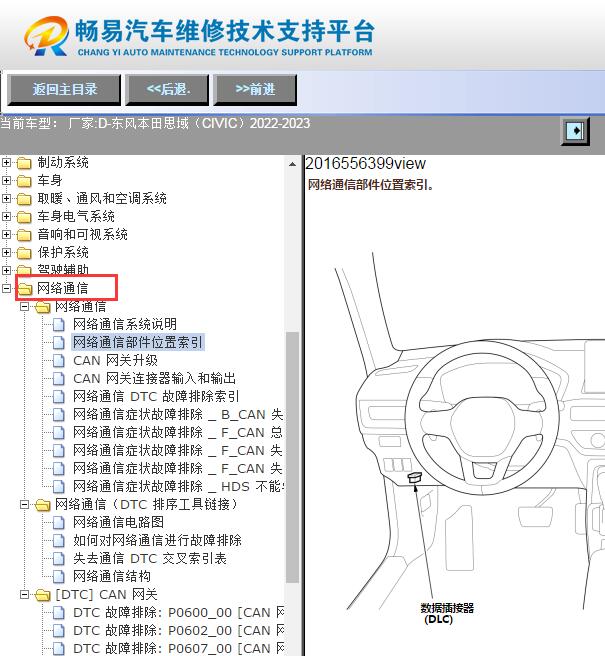Open 网络通信 DTC 故障排除索引
This screenshot has width=605, height=656.
point(156,396)
